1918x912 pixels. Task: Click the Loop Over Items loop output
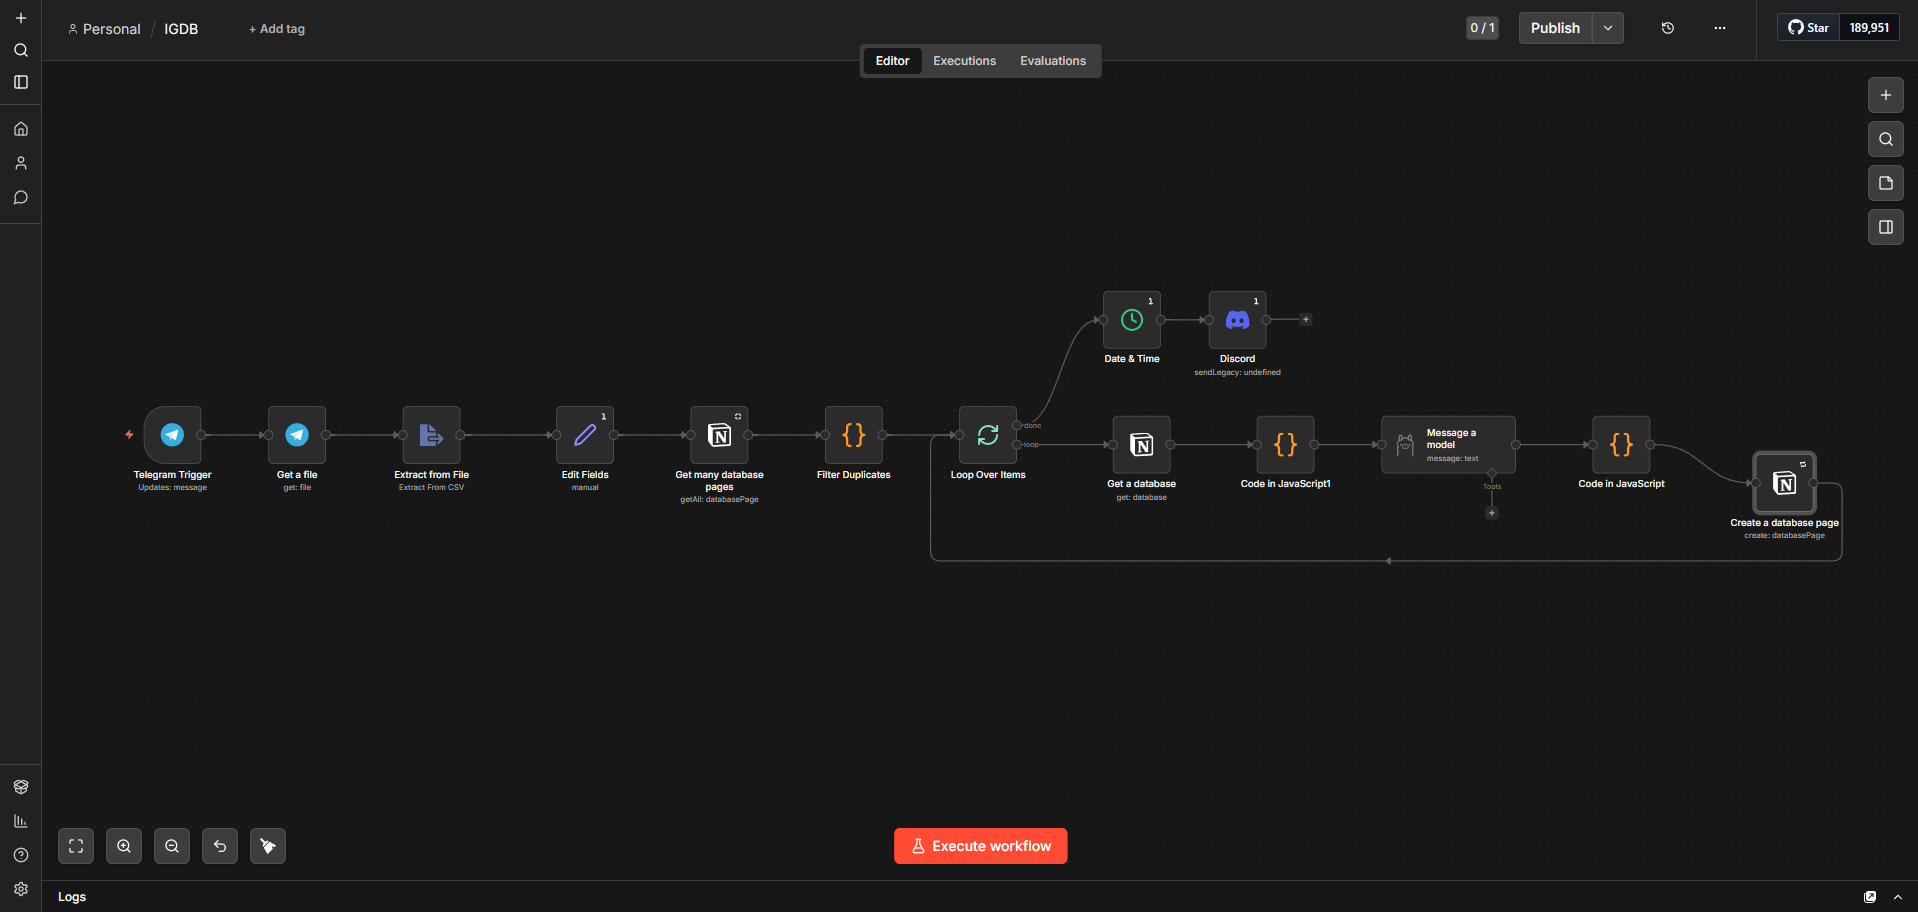(x=1017, y=445)
